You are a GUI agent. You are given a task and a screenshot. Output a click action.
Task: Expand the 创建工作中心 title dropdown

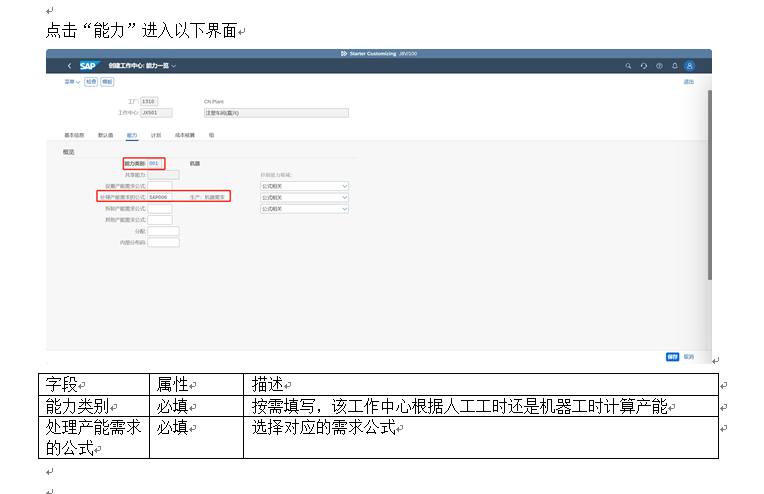173,66
